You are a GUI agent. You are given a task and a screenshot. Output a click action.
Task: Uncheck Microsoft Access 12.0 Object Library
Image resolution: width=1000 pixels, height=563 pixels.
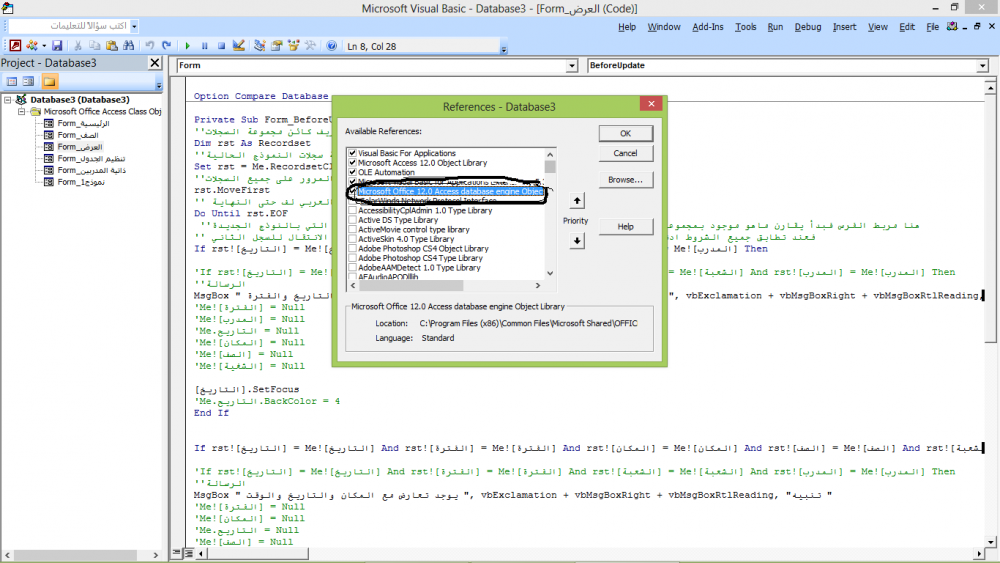coord(353,163)
